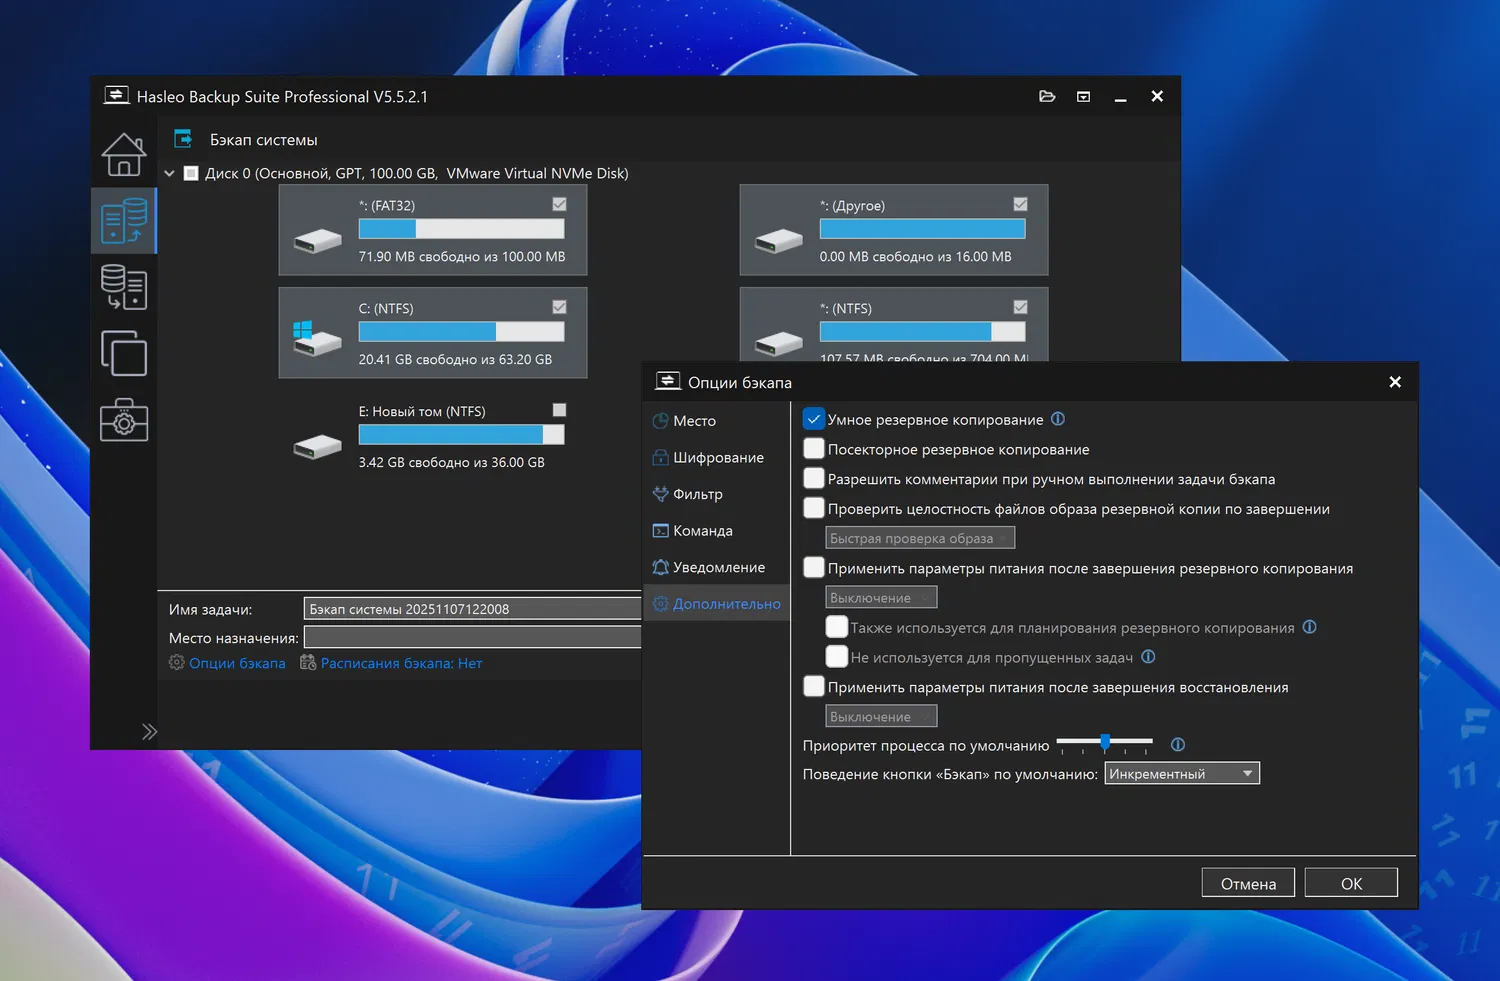
Task: Open the Clone section in the sidebar
Action: (x=124, y=353)
